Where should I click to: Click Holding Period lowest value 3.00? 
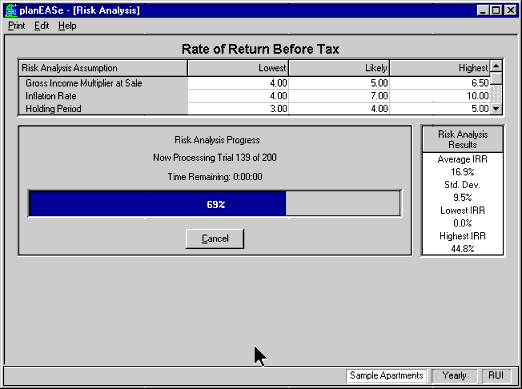tap(238, 109)
